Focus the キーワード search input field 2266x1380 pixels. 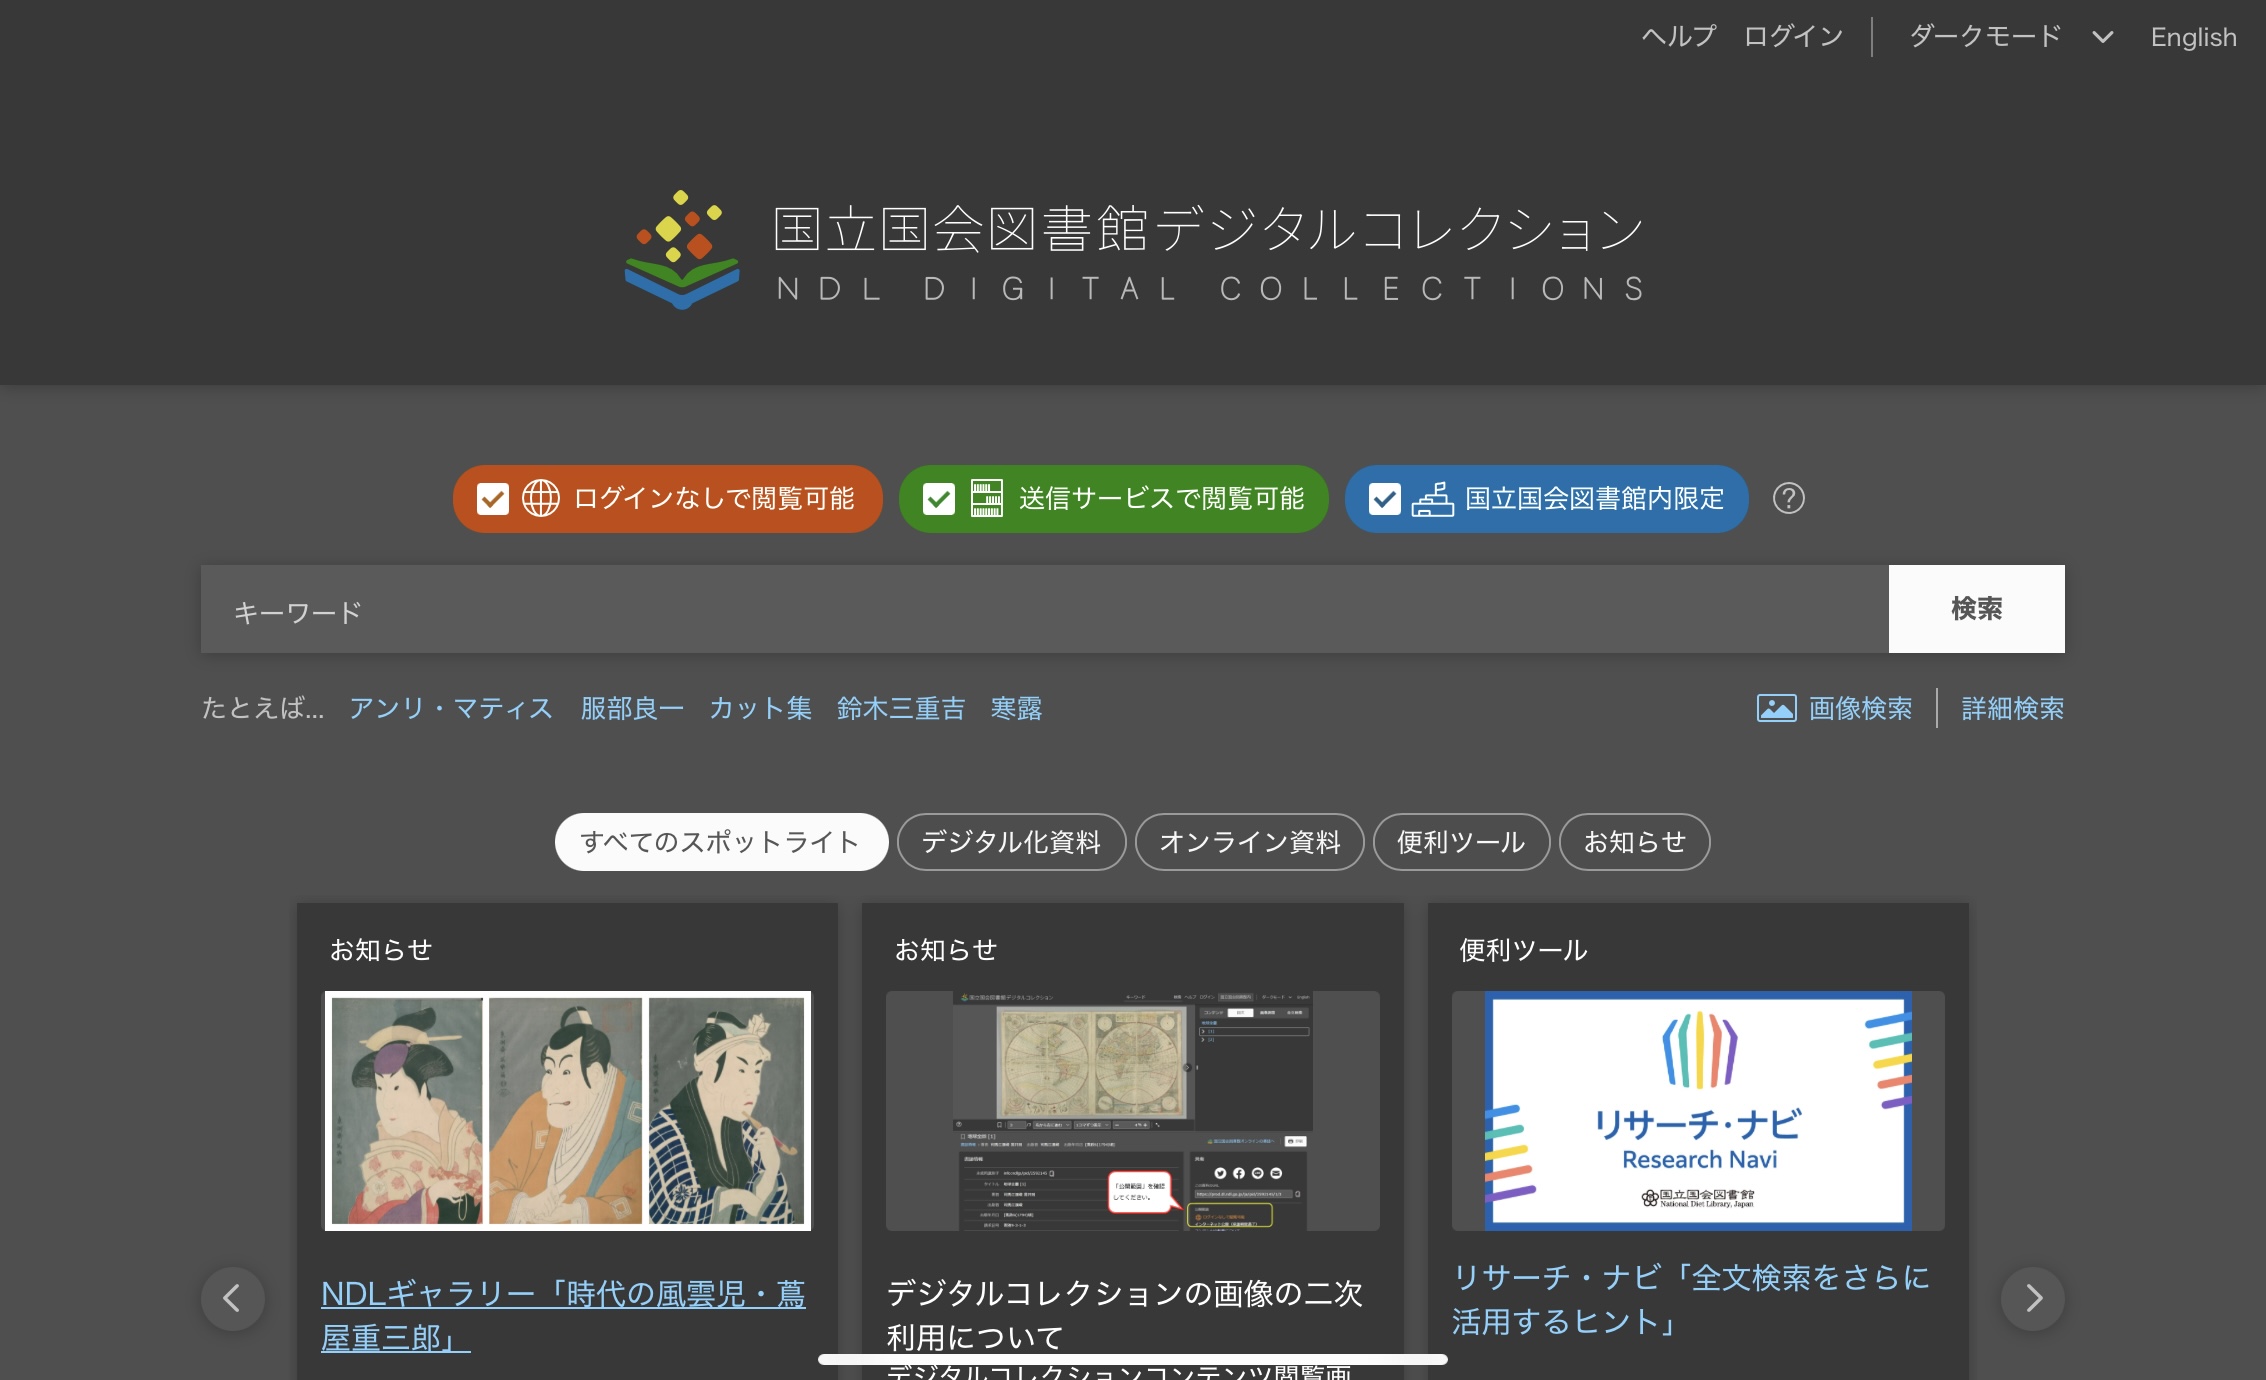click(1045, 609)
